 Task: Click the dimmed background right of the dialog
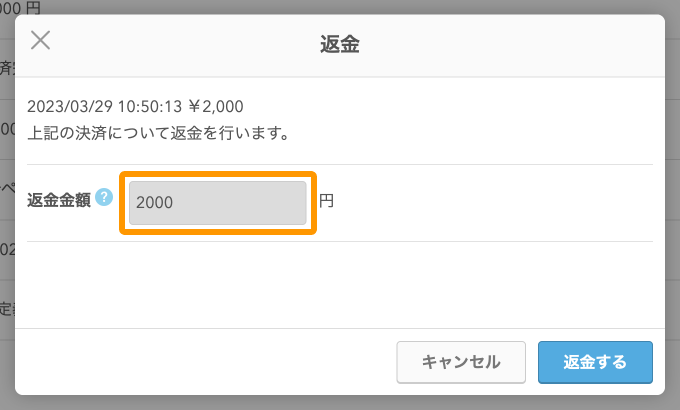tap(672, 200)
